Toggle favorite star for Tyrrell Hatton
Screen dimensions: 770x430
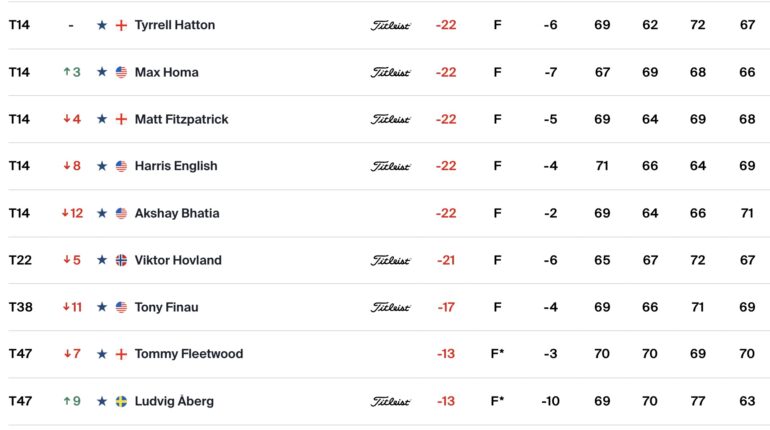pos(102,25)
